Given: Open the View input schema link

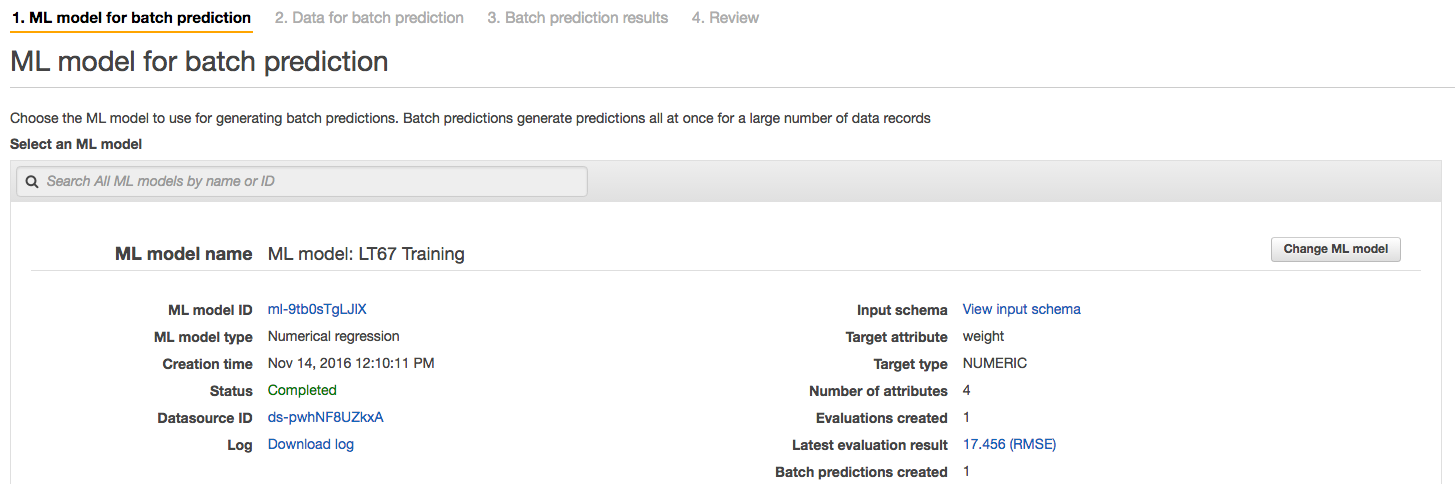Looking at the screenshot, I should [x=1021, y=309].
